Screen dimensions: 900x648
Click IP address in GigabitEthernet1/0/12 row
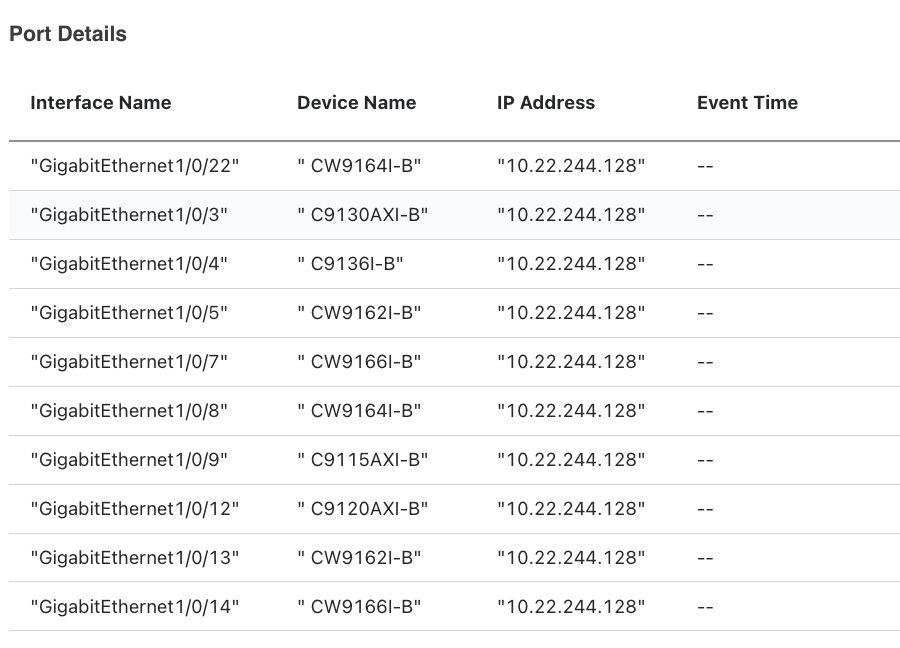(571, 509)
